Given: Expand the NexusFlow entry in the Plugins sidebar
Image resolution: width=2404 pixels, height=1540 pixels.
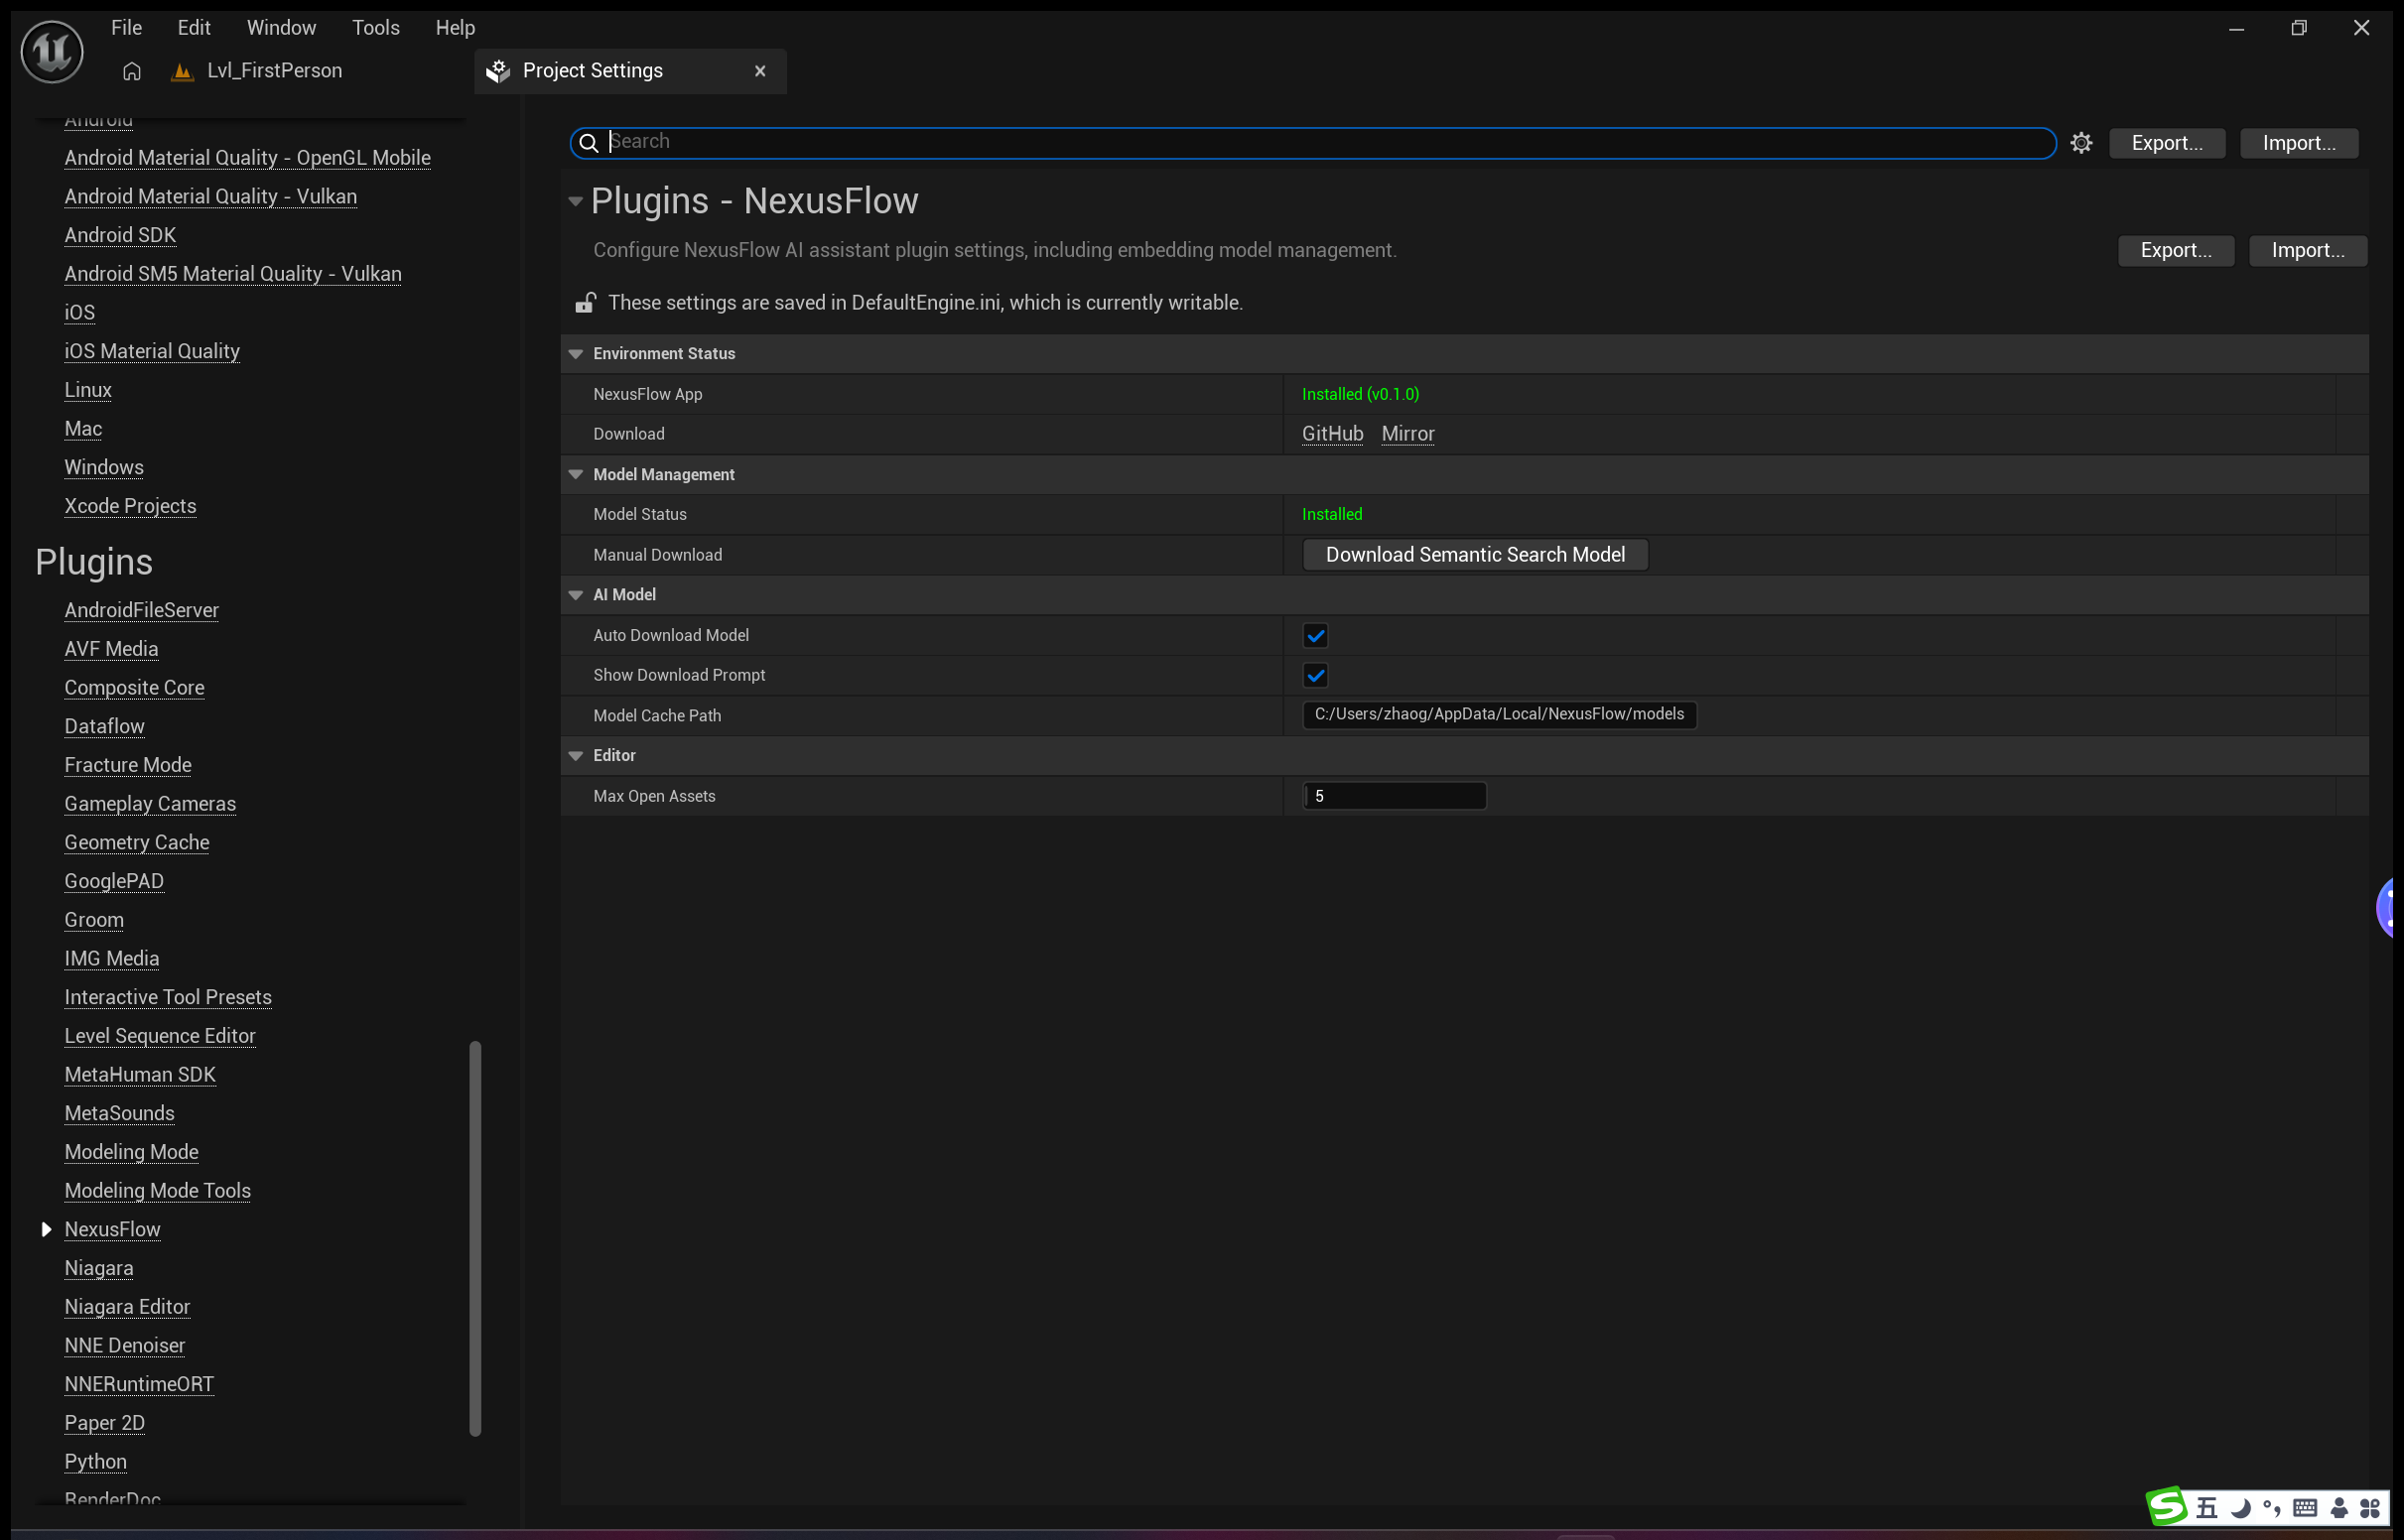Looking at the screenshot, I should (46, 1229).
